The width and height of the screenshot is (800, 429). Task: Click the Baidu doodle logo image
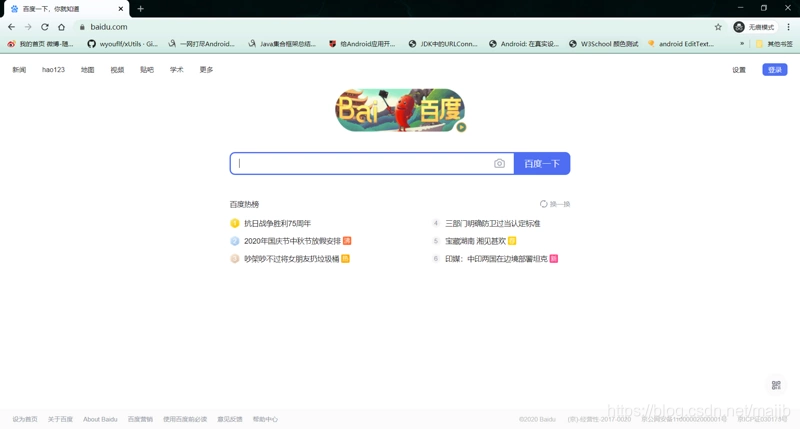tap(399, 110)
